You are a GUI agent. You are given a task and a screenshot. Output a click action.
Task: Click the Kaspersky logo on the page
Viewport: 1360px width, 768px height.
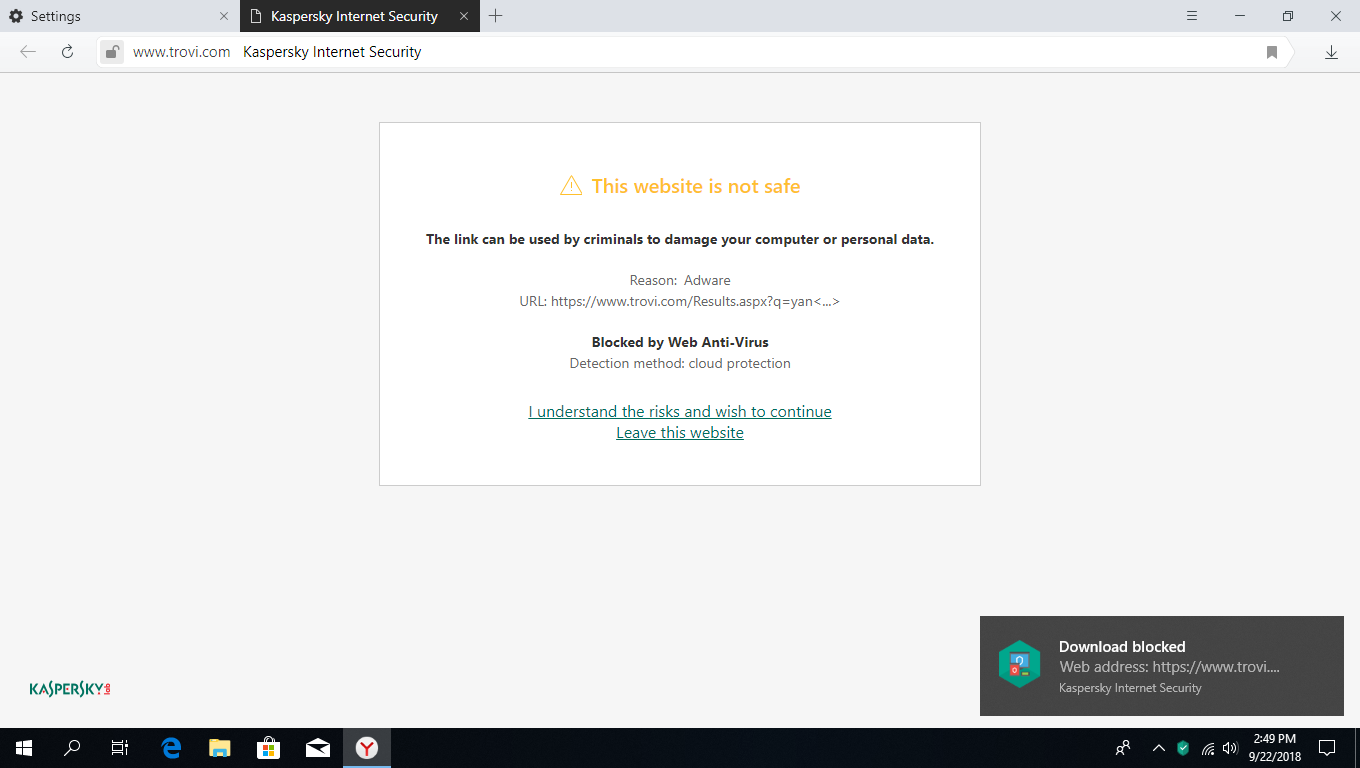(70, 689)
